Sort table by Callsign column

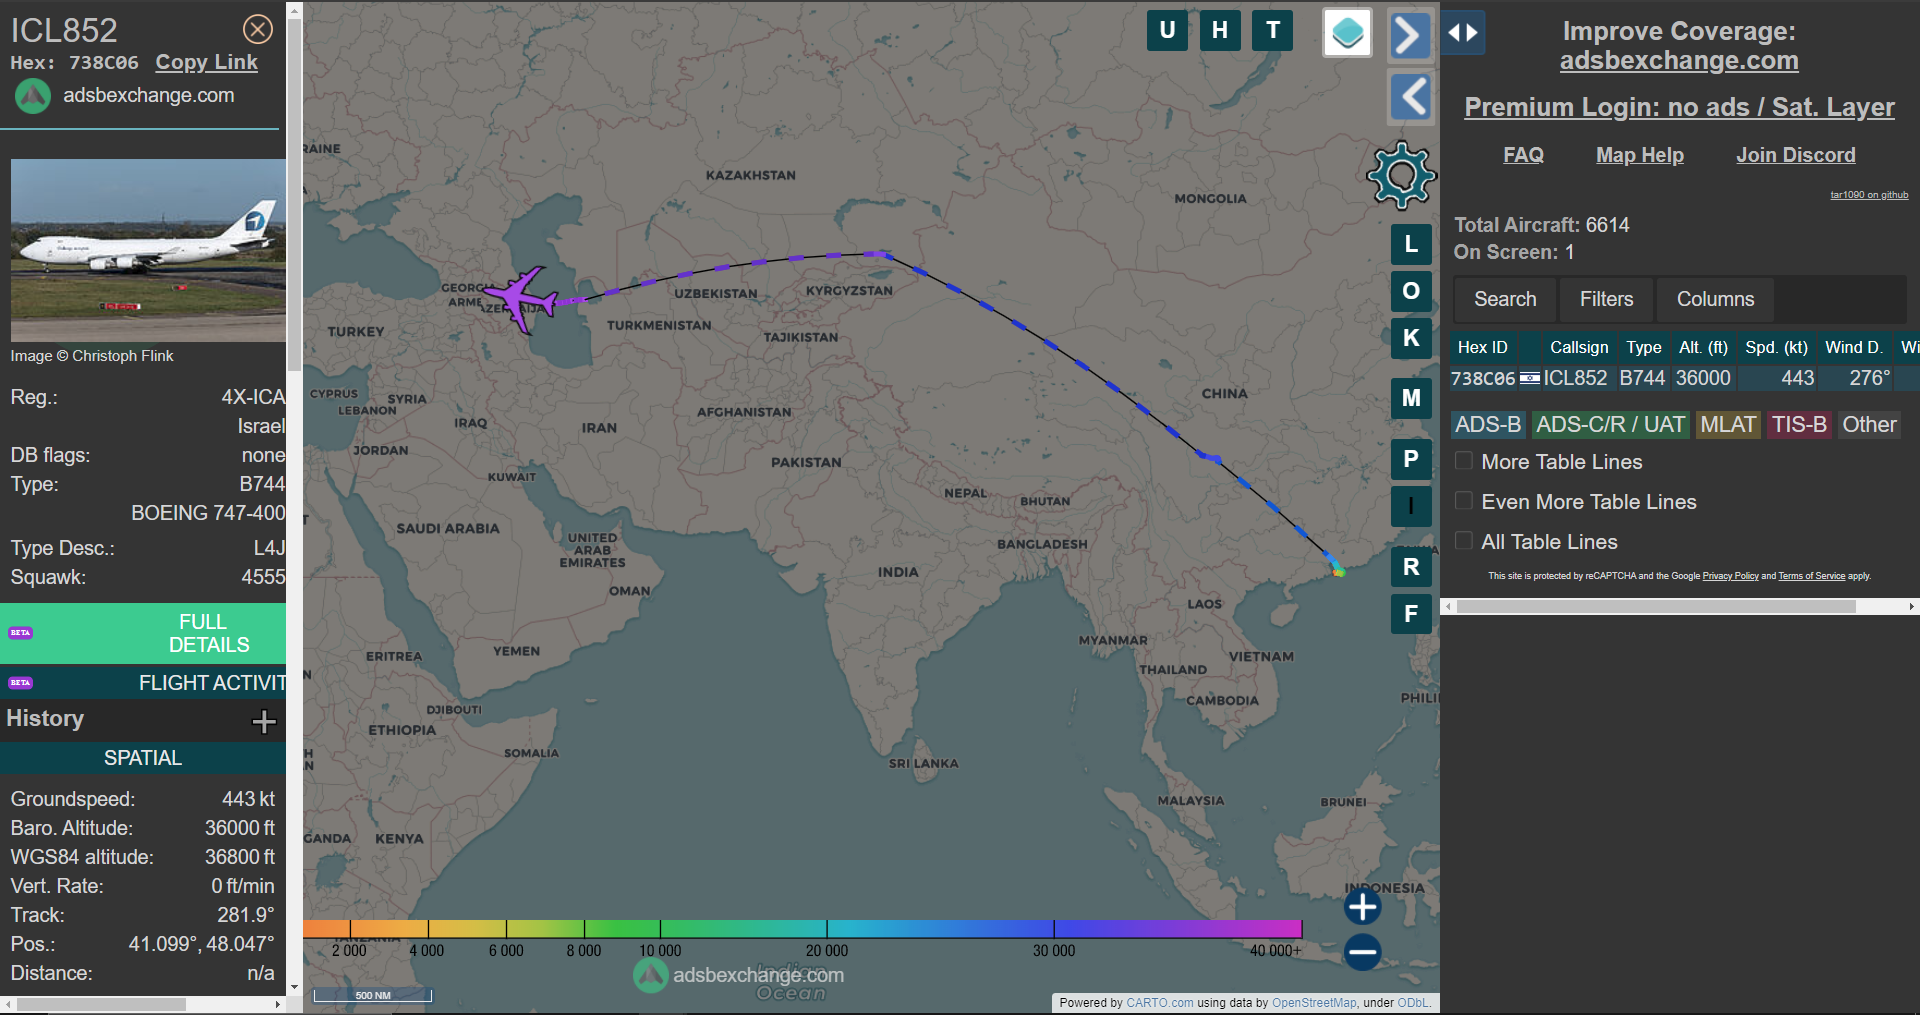(x=1579, y=347)
